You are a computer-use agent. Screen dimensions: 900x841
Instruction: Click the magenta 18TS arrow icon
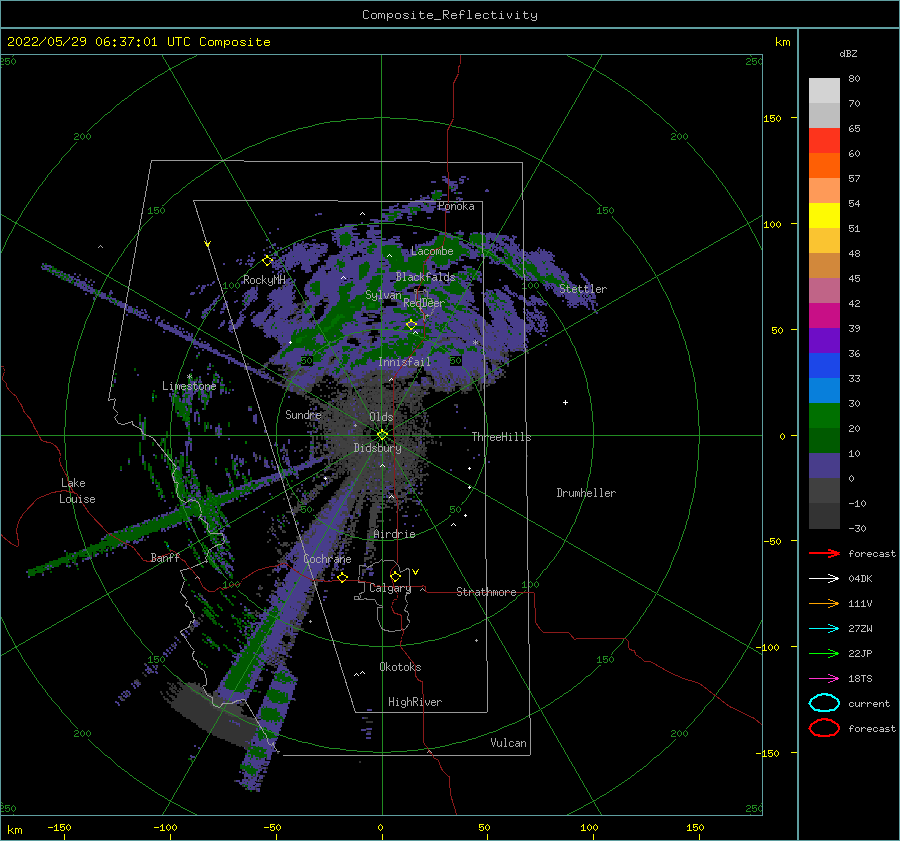pyautogui.click(x=824, y=679)
